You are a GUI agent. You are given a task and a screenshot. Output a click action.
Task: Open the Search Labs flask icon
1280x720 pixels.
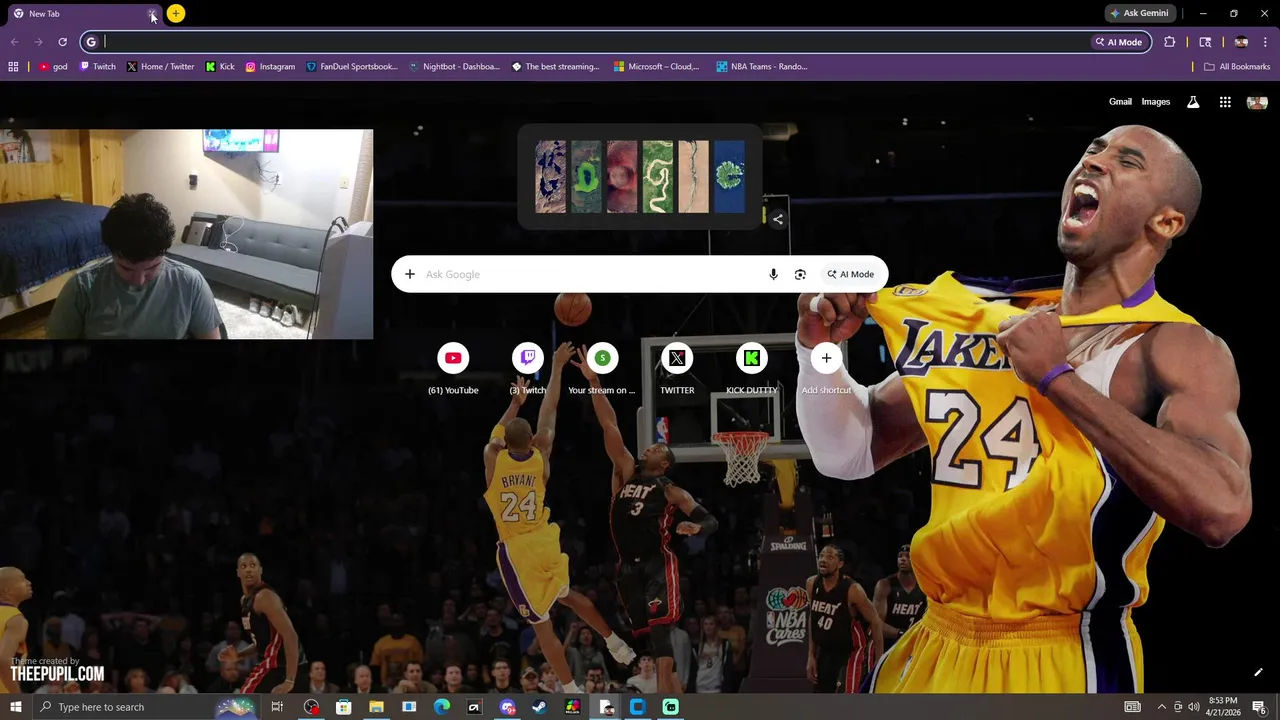point(1193,102)
